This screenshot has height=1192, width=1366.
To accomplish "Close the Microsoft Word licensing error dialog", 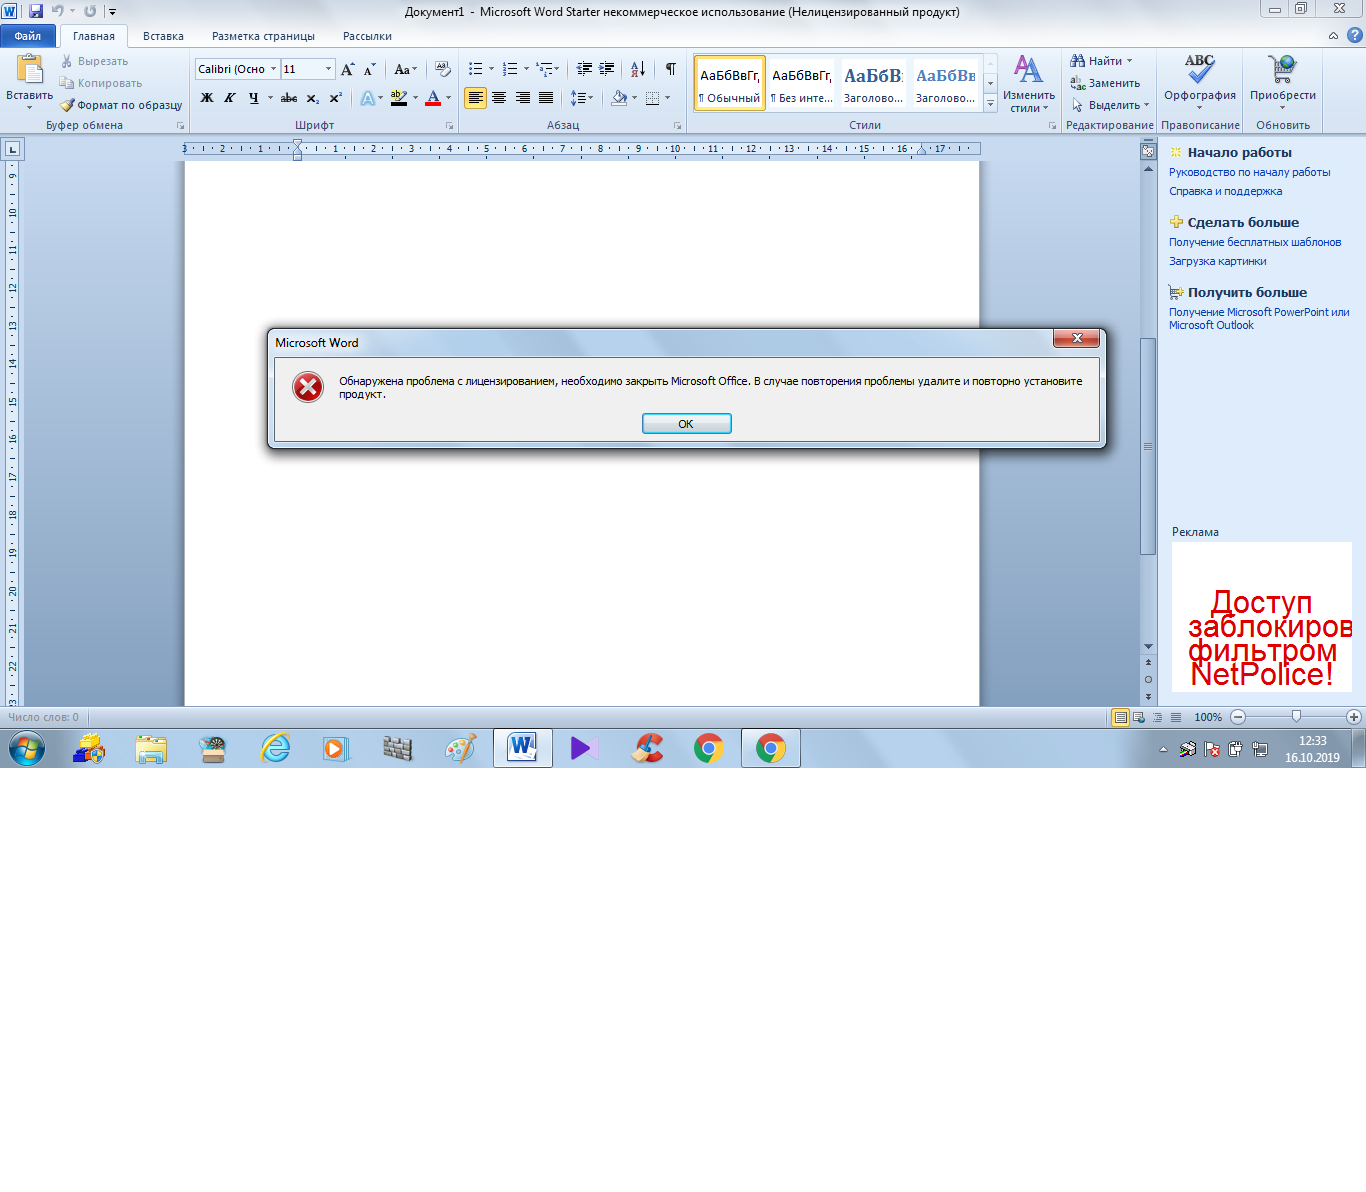I will tap(1077, 338).
